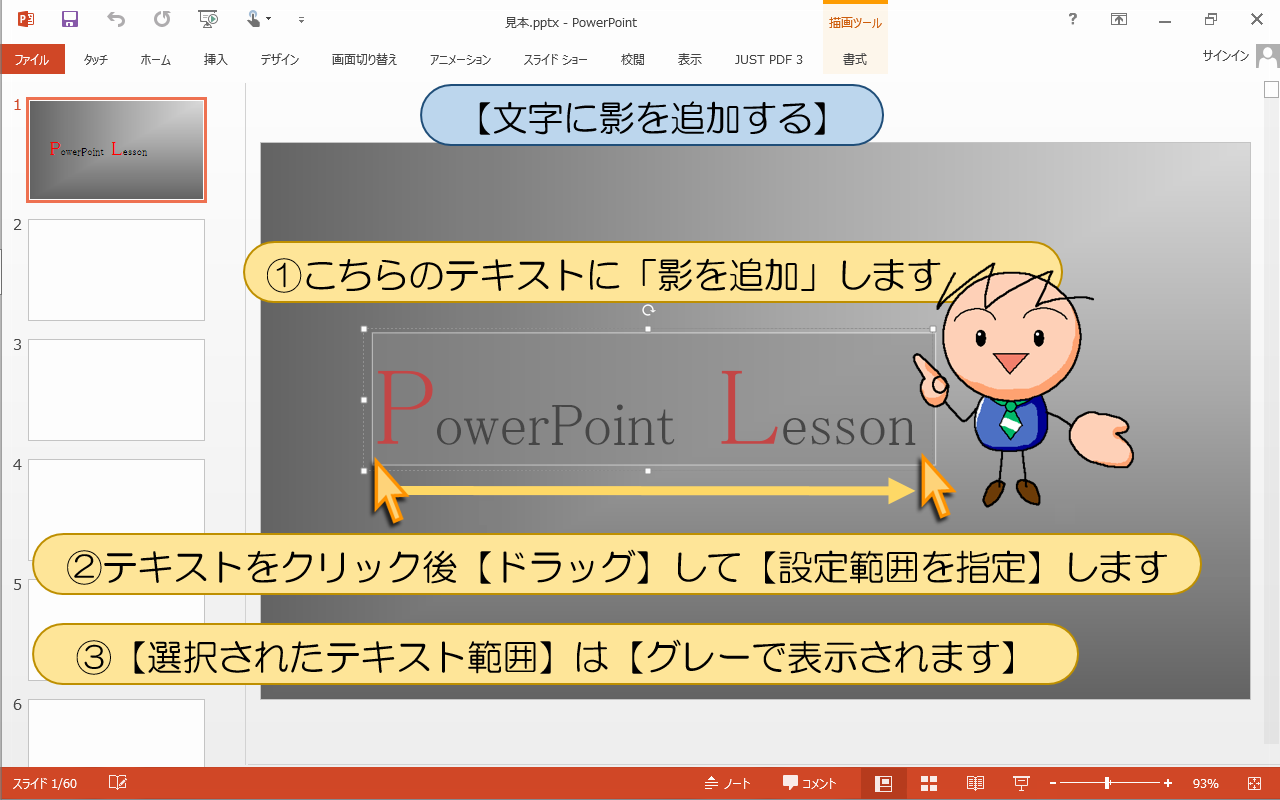Select slide 1 thumbnail
1280x800 pixels.
pos(116,150)
